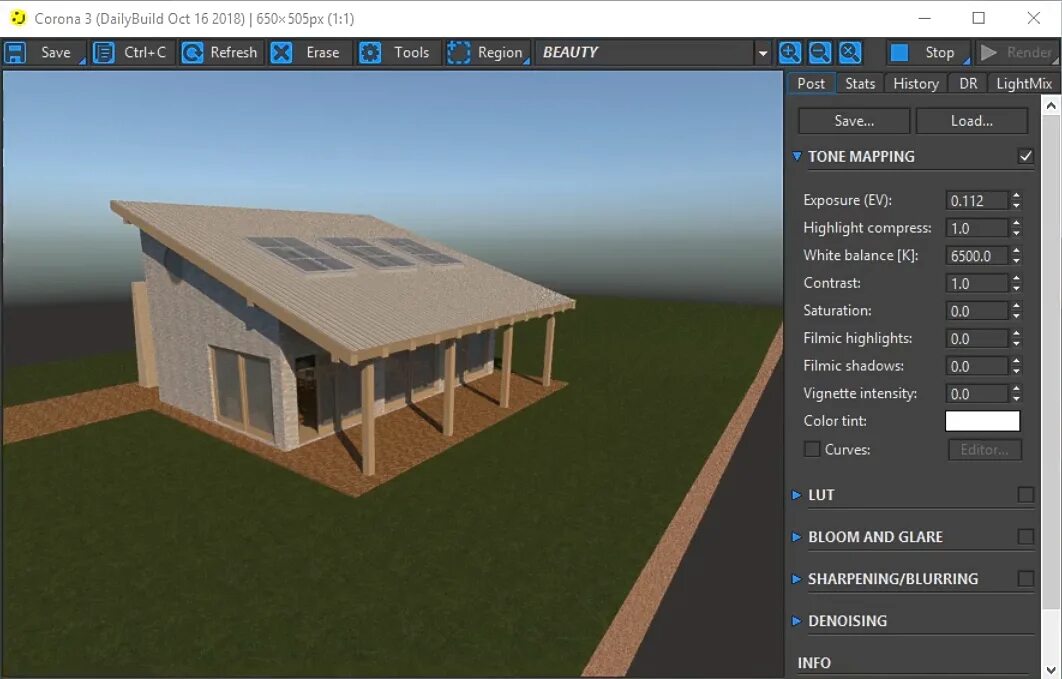The height and width of the screenshot is (679, 1062).
Task: Click the Render play triangle icon
Action: pyautogui.click(x=989, y=52)
